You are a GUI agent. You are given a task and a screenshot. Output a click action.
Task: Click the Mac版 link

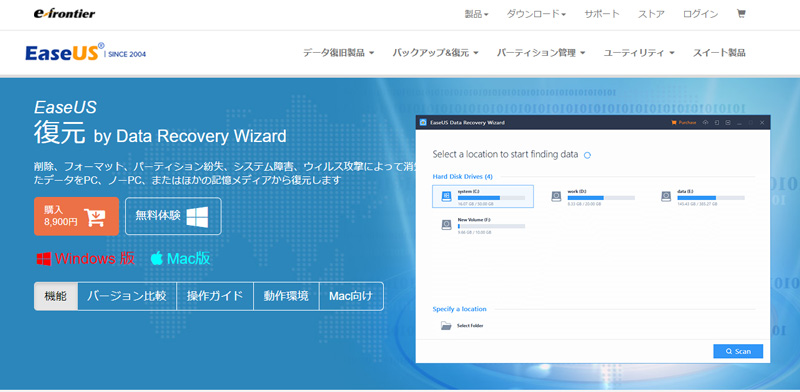click(x=180, y=259)
